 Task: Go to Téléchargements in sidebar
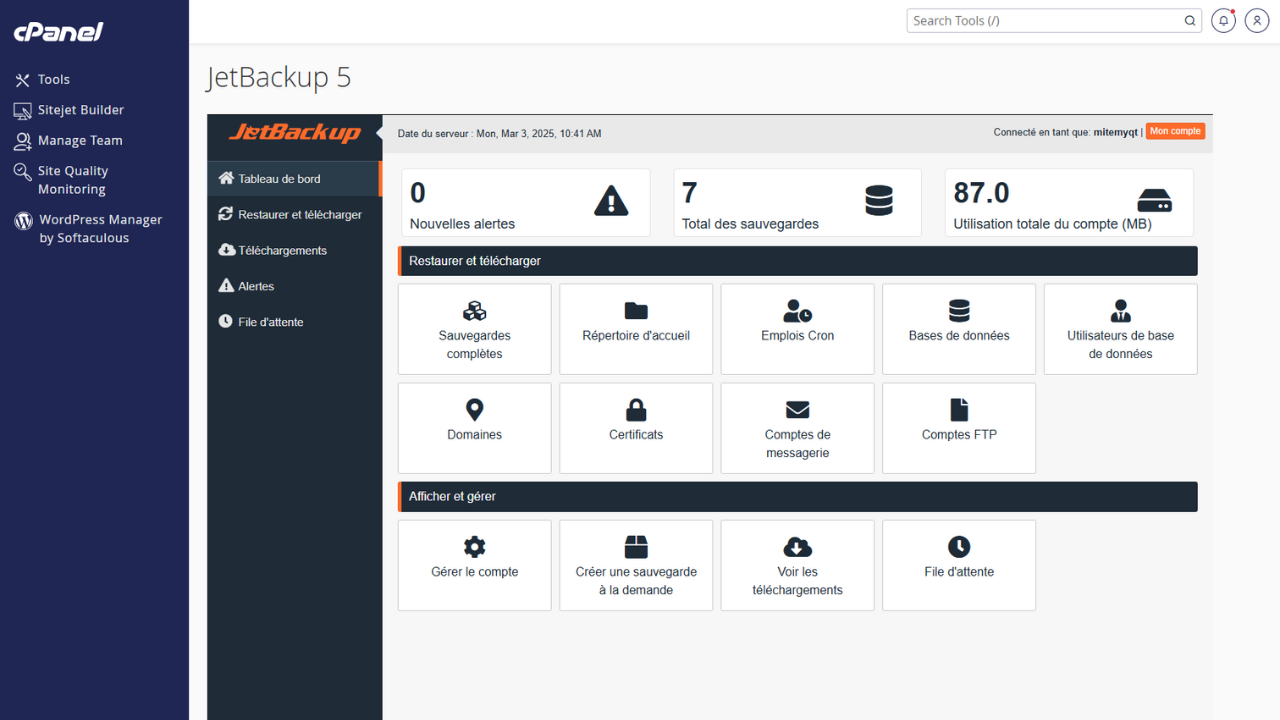point(294,251)
